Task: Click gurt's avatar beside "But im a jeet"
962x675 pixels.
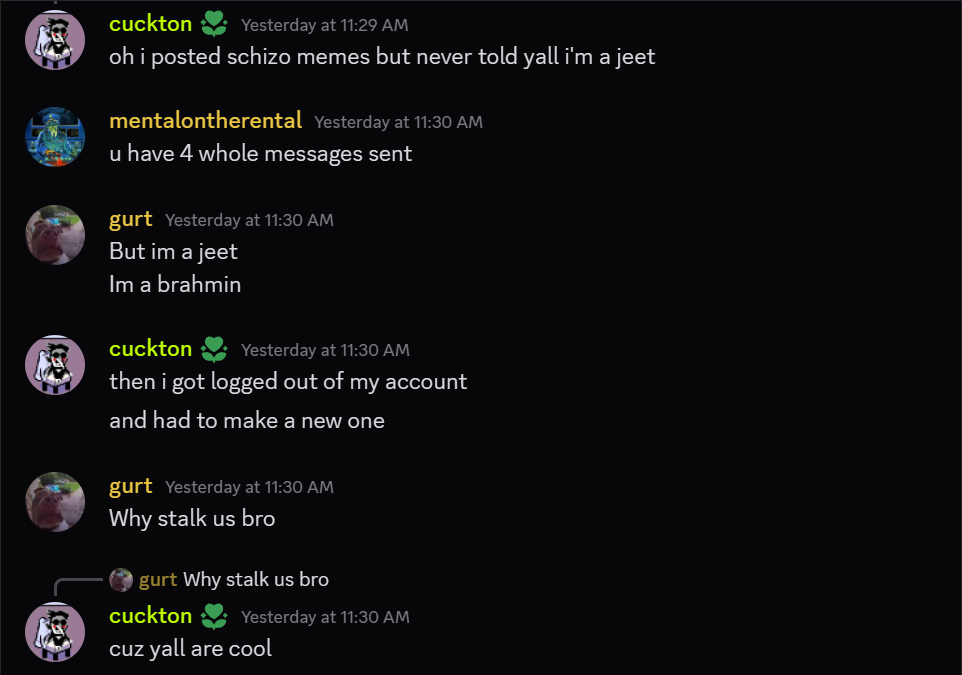Action: 54,235
